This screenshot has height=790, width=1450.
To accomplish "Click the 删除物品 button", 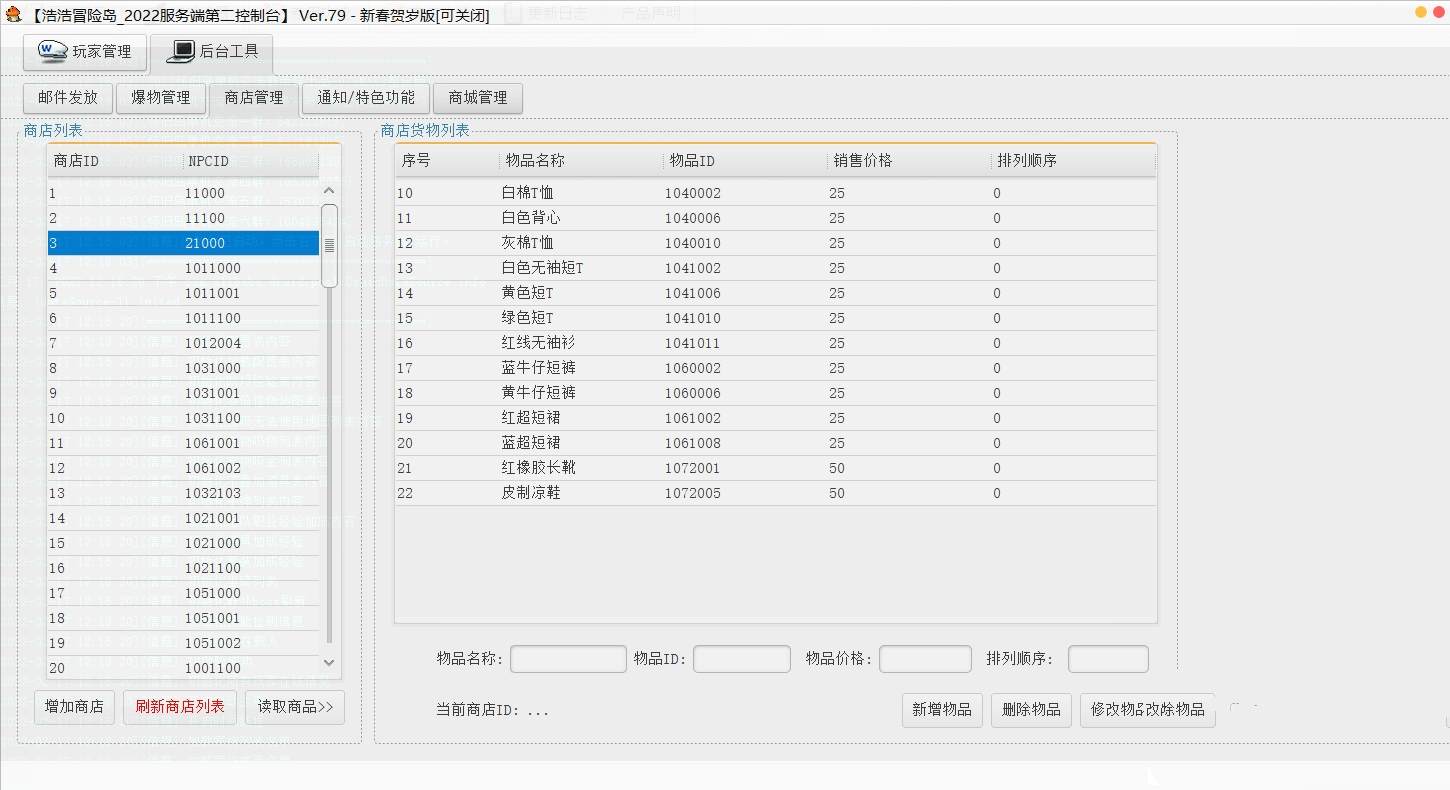I will point(1031,709).
